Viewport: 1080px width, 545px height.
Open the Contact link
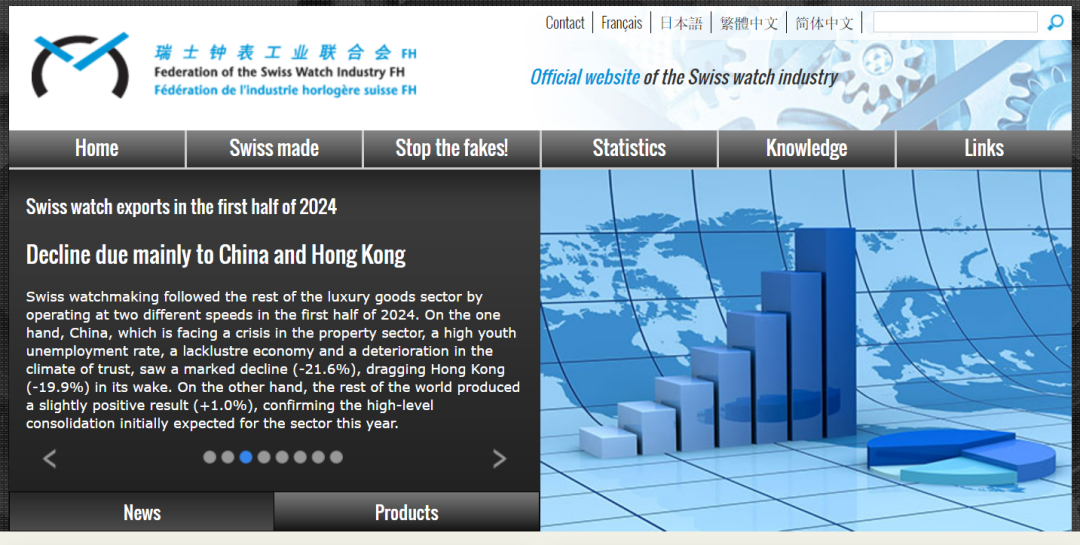565,23
